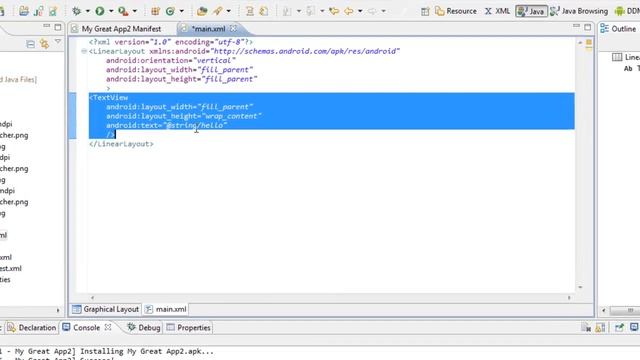Select the main.xml source bottom tab

pyautogui.click(x=166, y=309)
